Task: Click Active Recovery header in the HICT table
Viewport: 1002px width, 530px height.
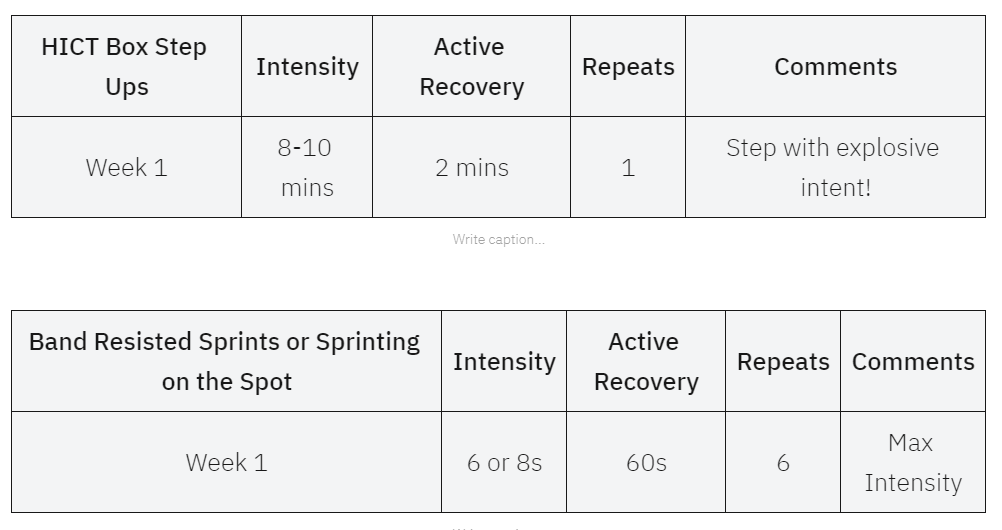Action: (x=471, y=67)
